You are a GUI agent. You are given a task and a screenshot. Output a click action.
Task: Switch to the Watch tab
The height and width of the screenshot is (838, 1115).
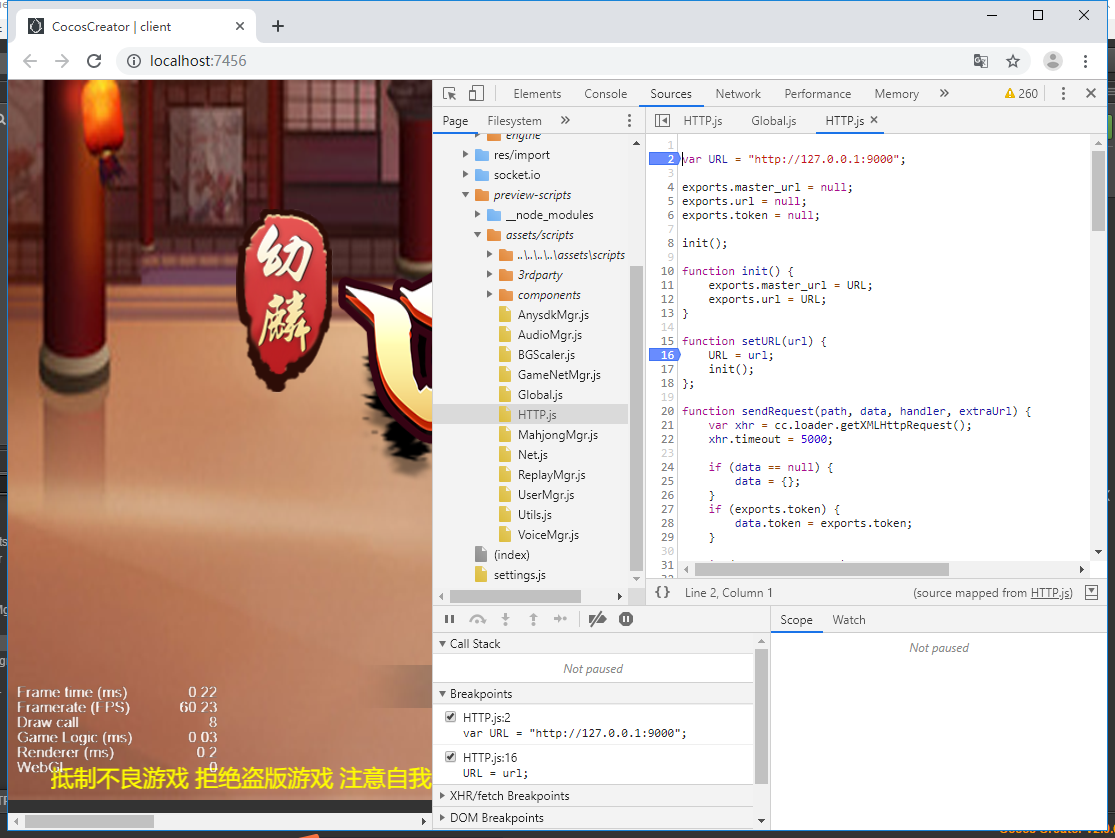point(848,620)
